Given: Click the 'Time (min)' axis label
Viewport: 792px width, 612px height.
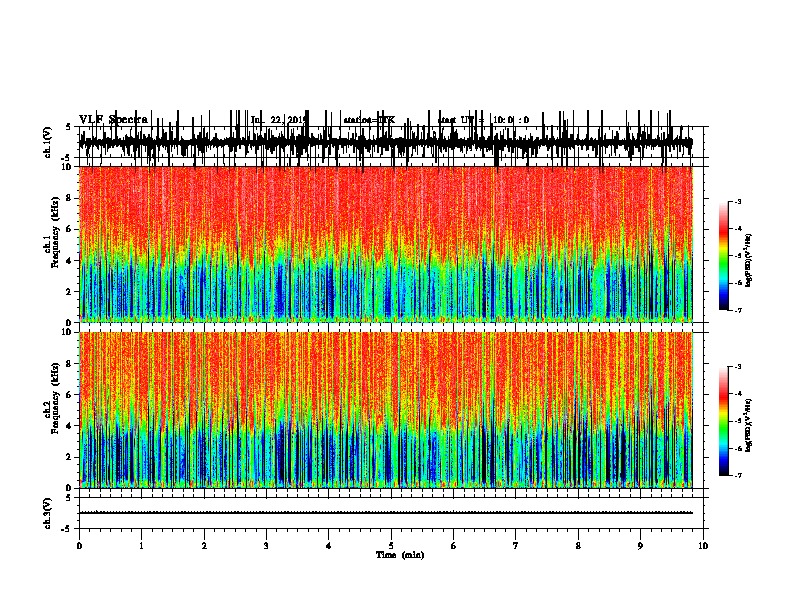Looking at the screenshot, I should [x=400, y=555].
